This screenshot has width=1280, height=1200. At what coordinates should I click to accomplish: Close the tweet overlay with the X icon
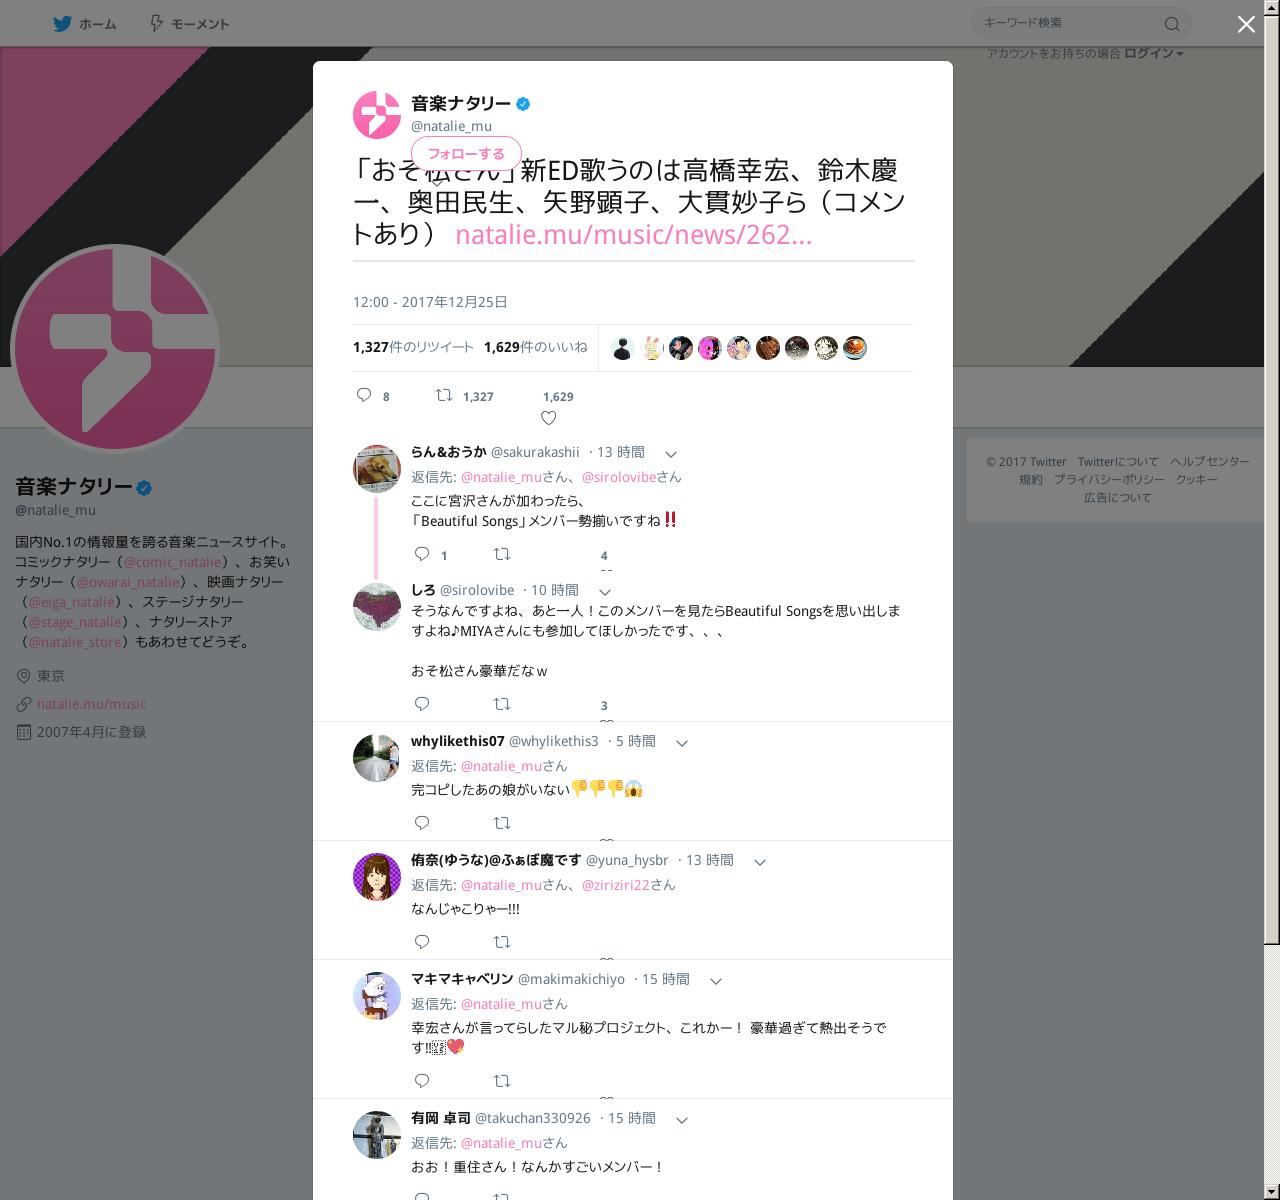point(1246,24)
